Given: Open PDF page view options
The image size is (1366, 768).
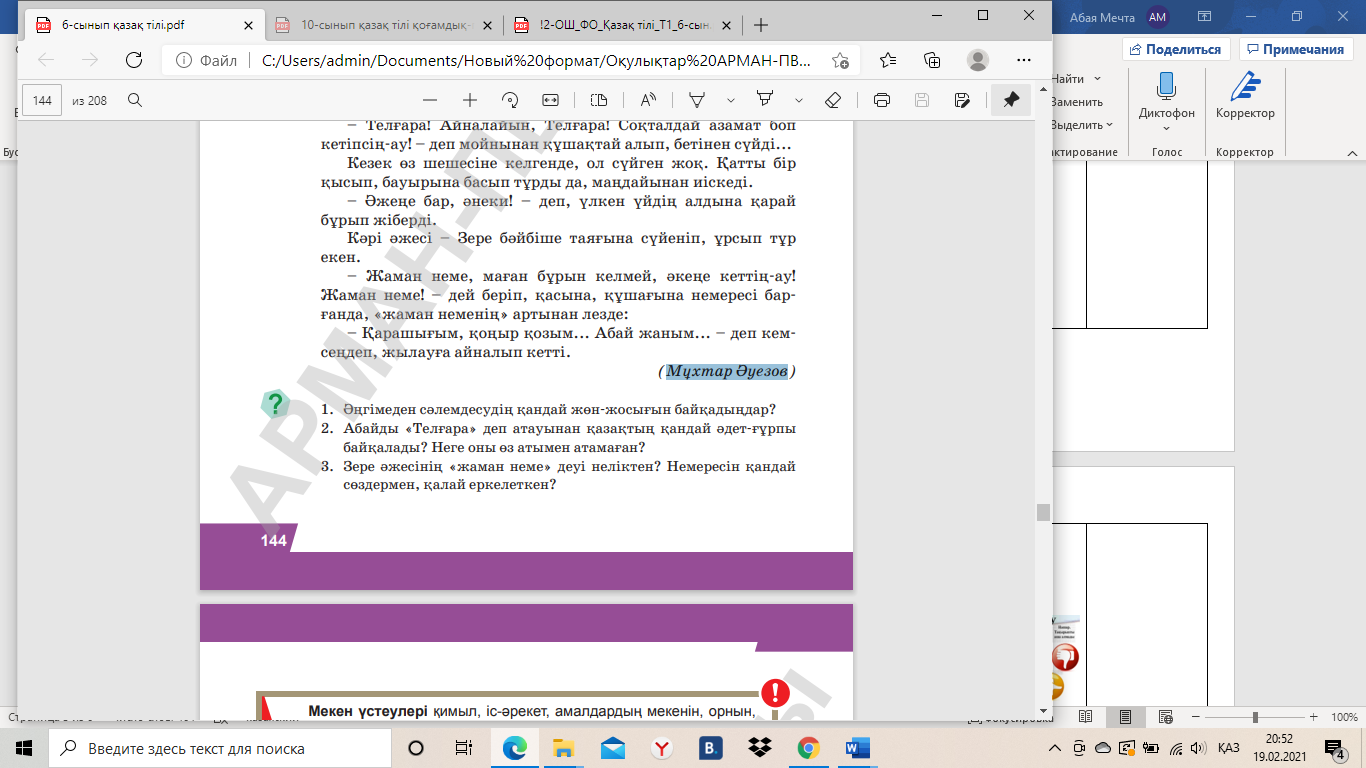Looking at the screenshot, I should pyautogui.click(x=599, y=100).
